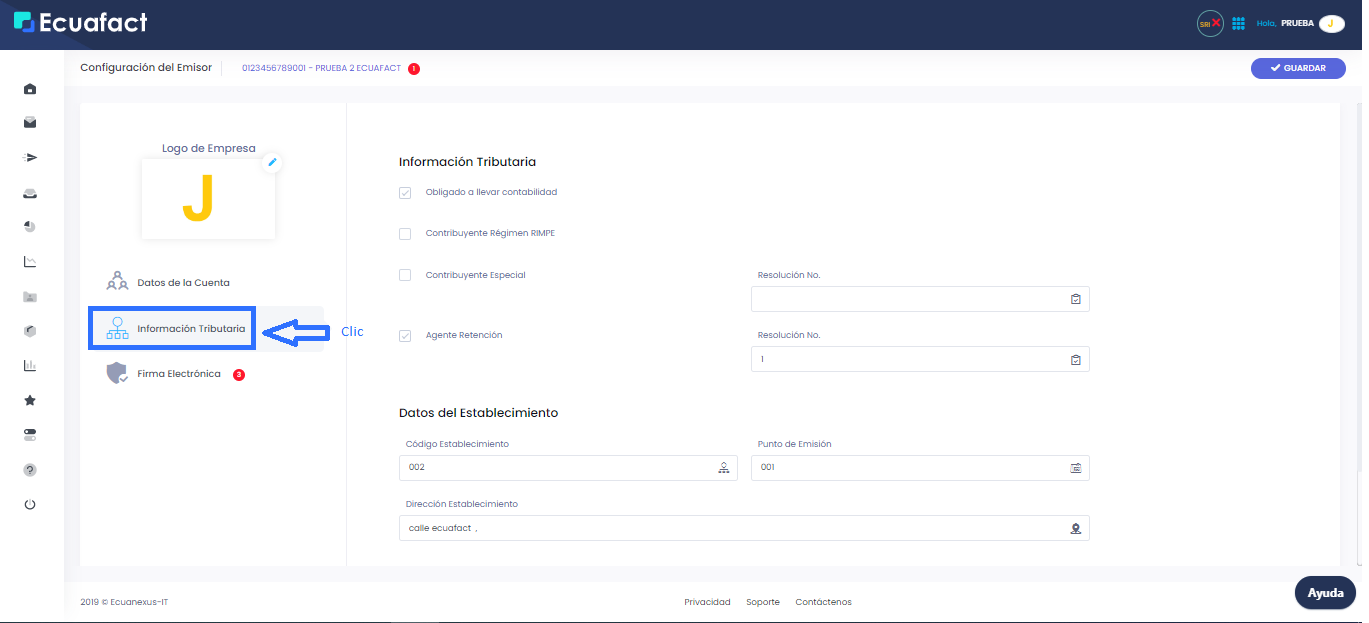Click the star favorites icon in sidebar

(x=29, y=399)
